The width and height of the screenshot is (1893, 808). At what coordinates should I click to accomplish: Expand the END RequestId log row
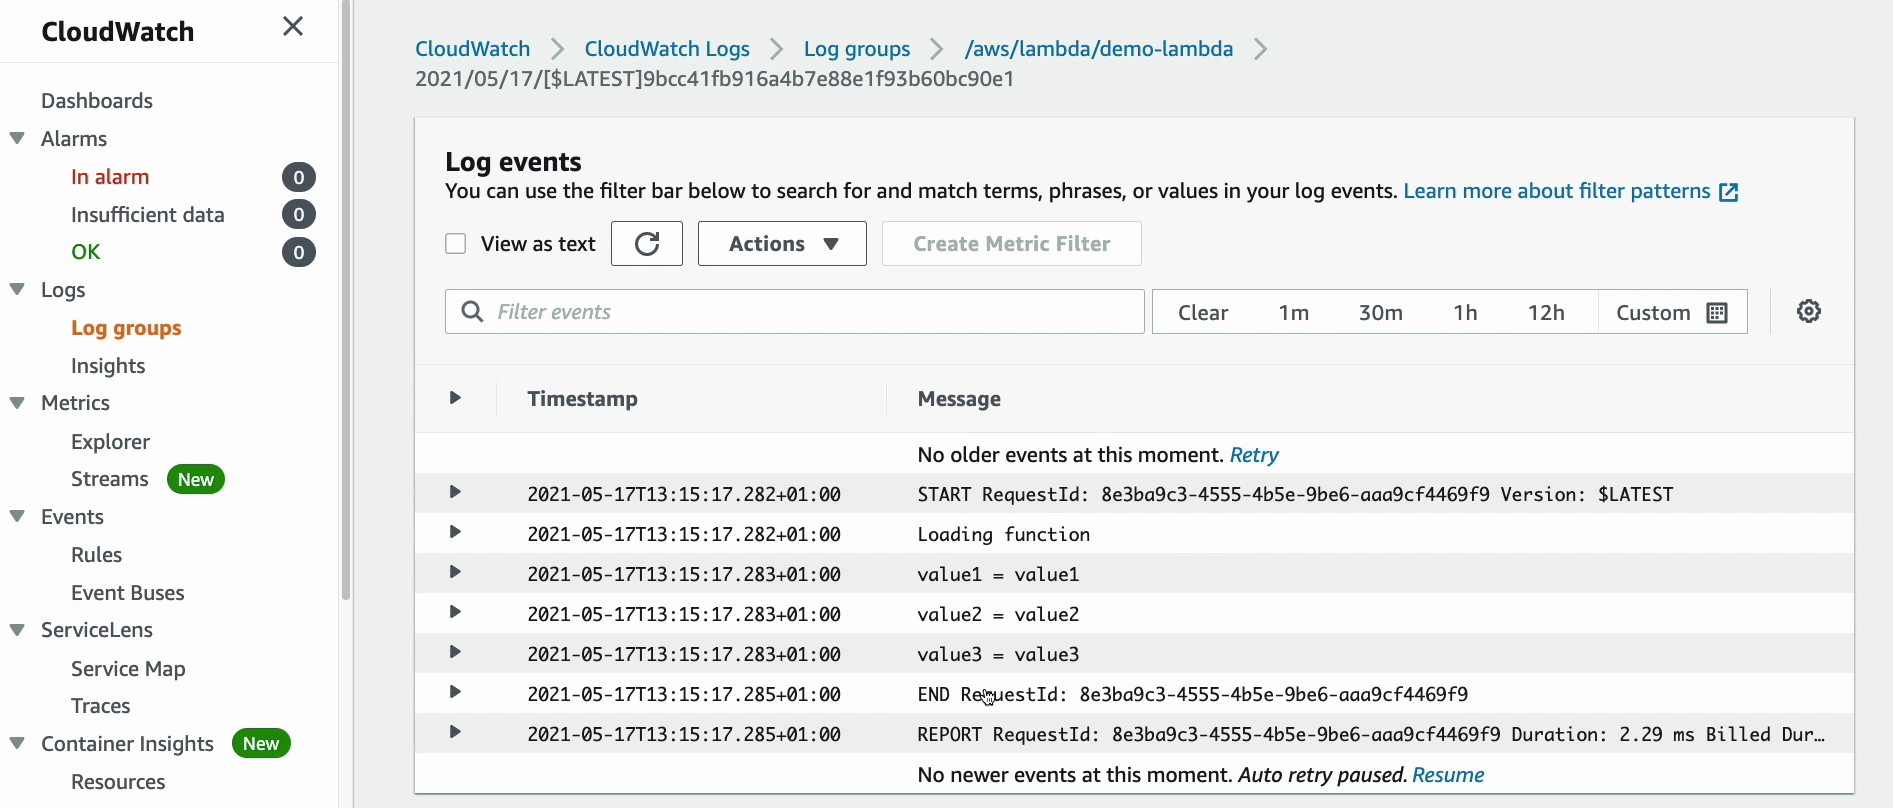455,692
